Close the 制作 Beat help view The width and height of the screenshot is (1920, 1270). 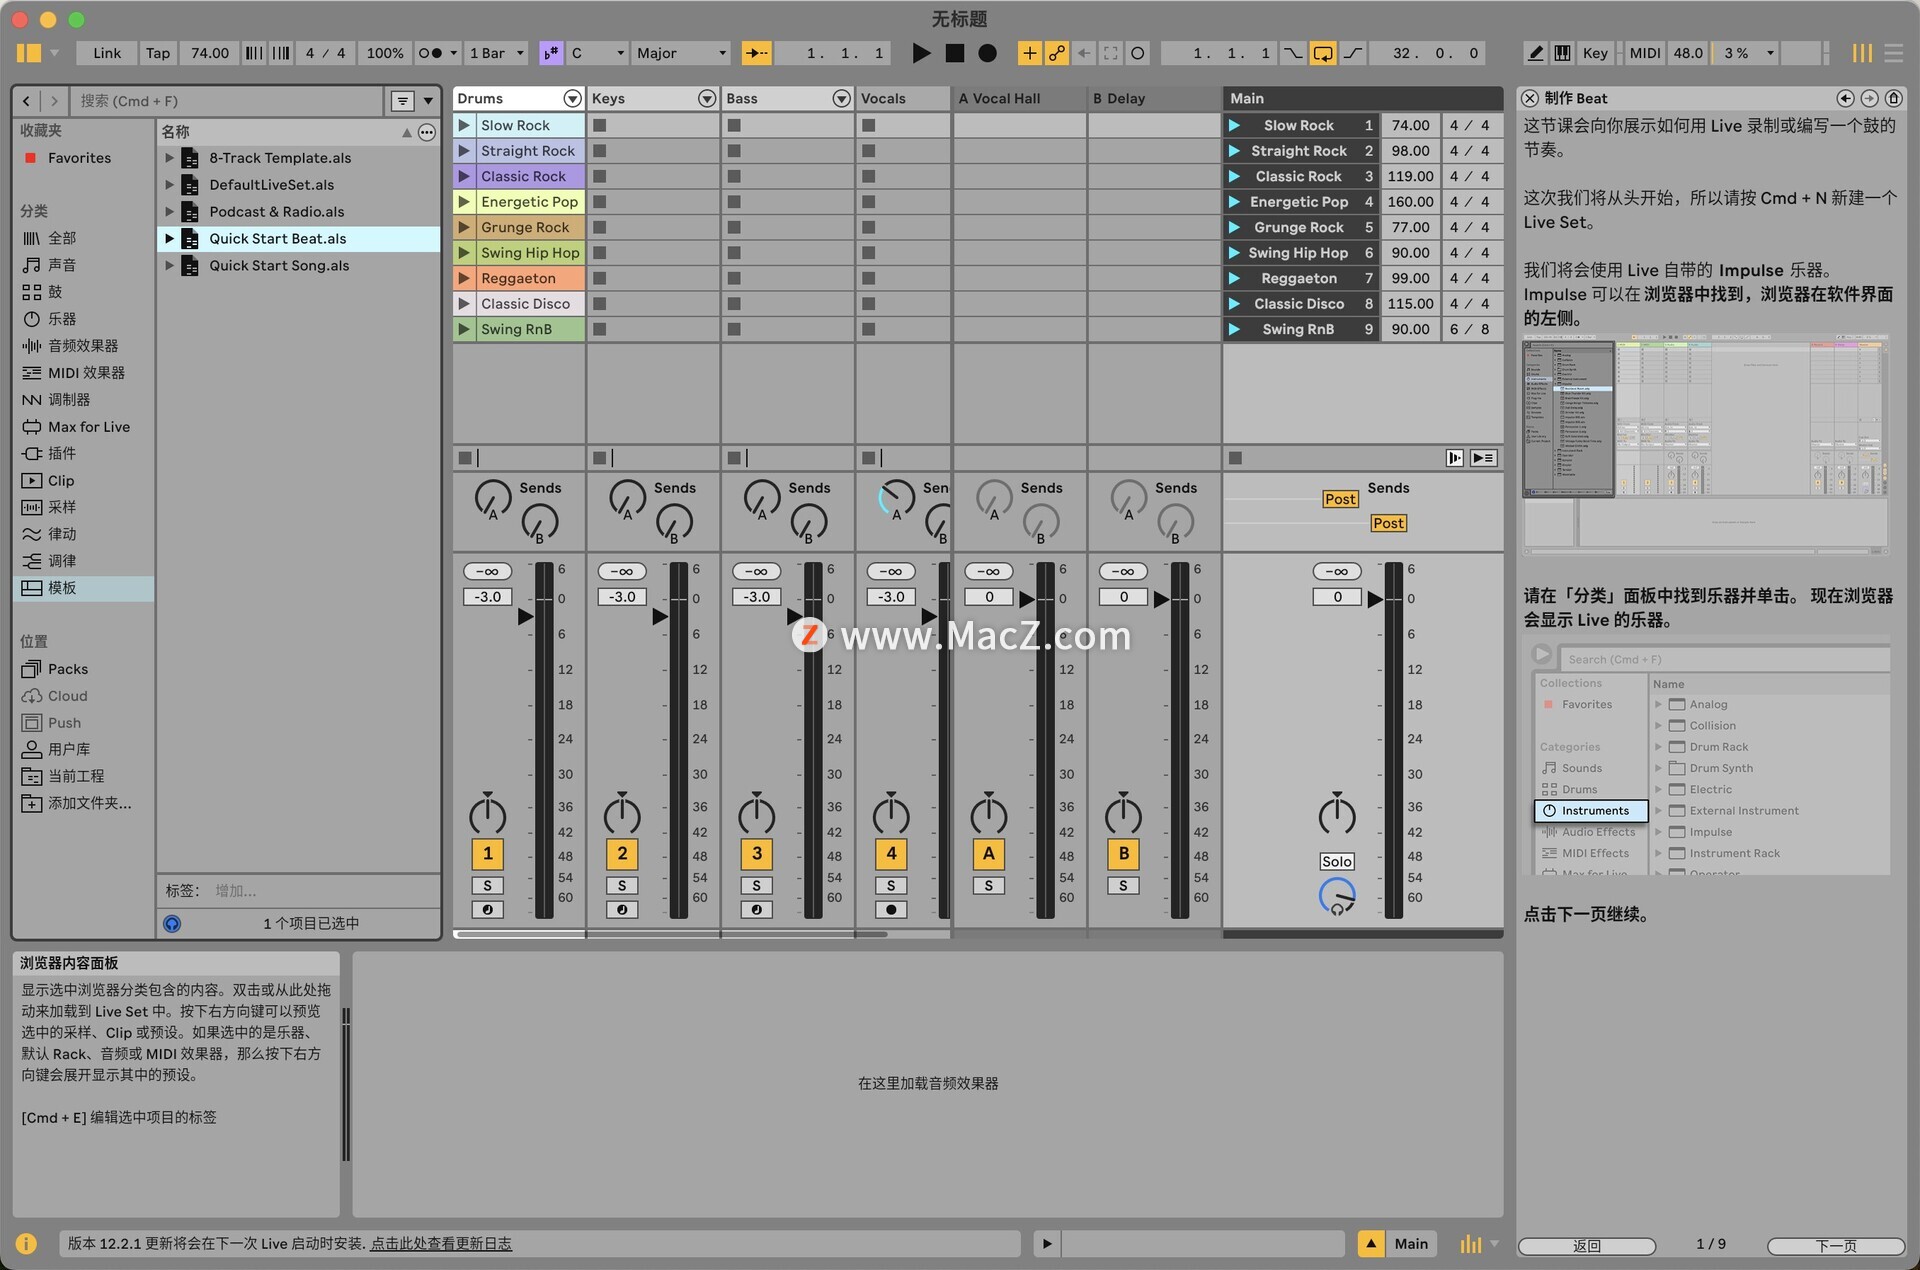[1530, 98]
